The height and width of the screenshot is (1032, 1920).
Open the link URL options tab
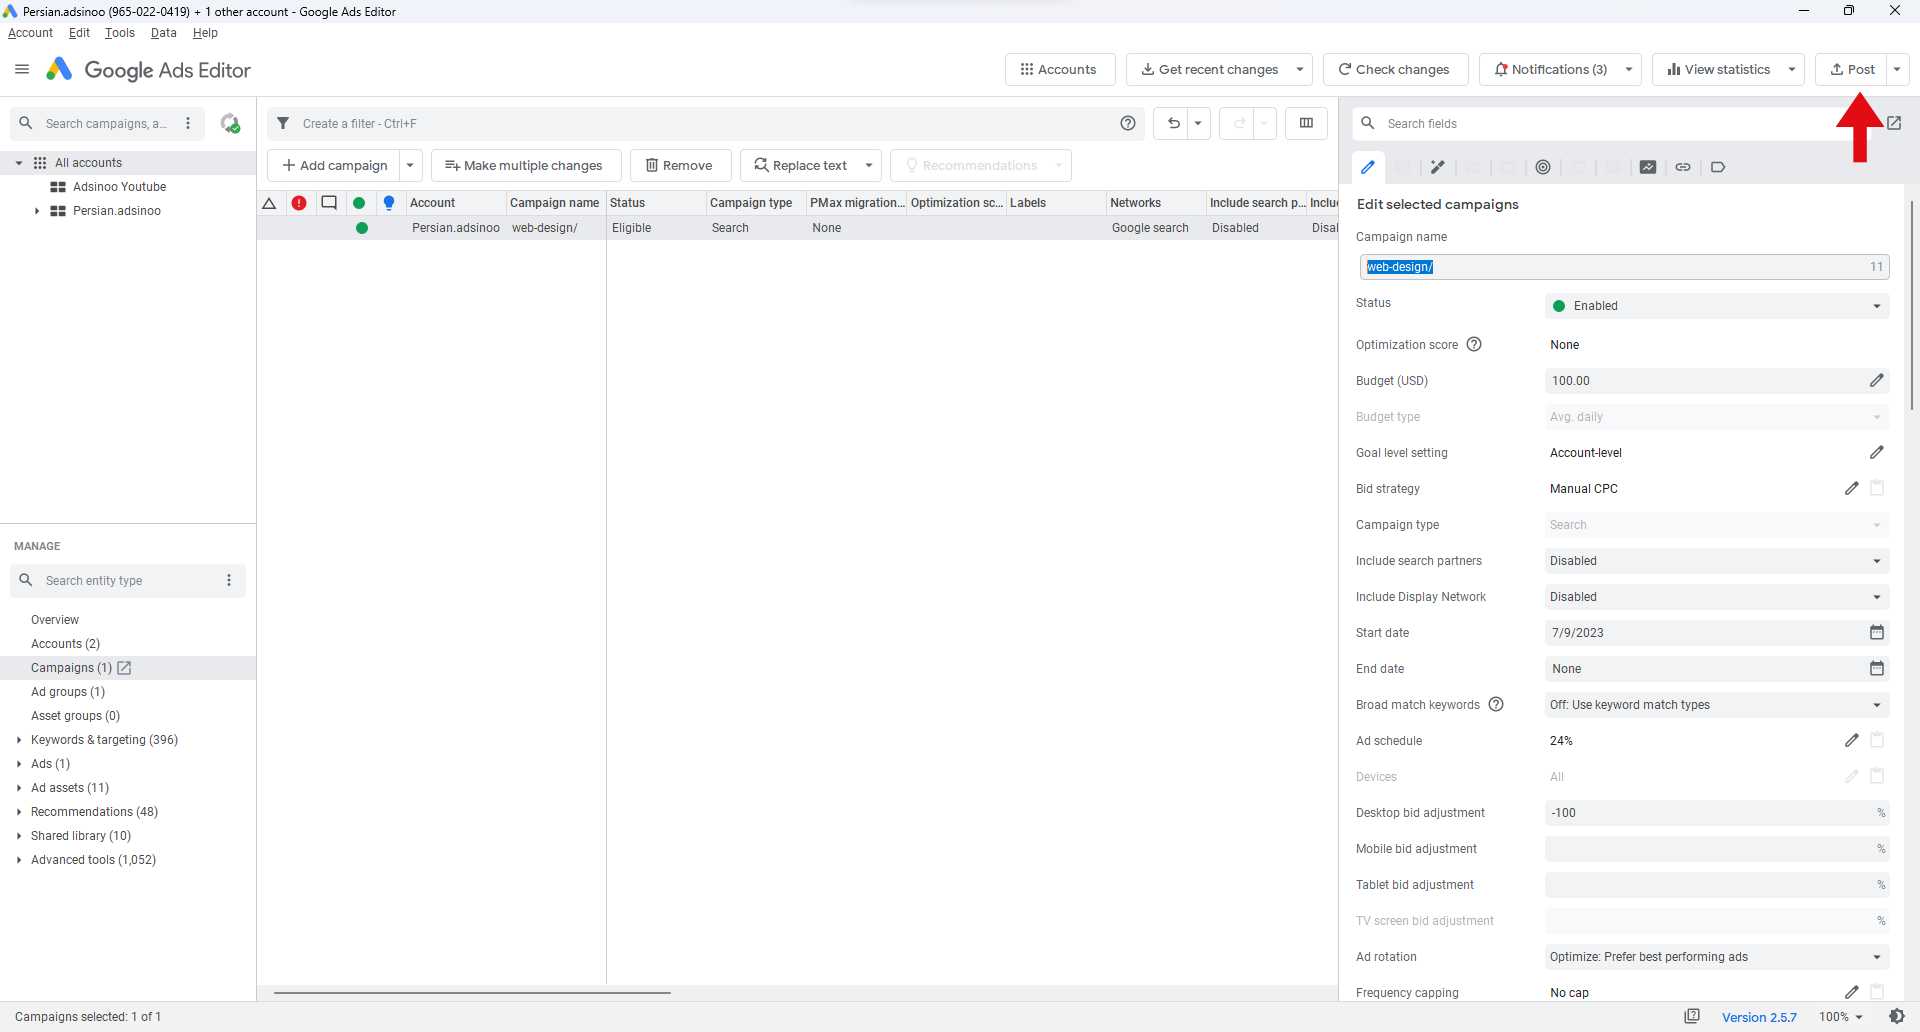[1683, 167]
